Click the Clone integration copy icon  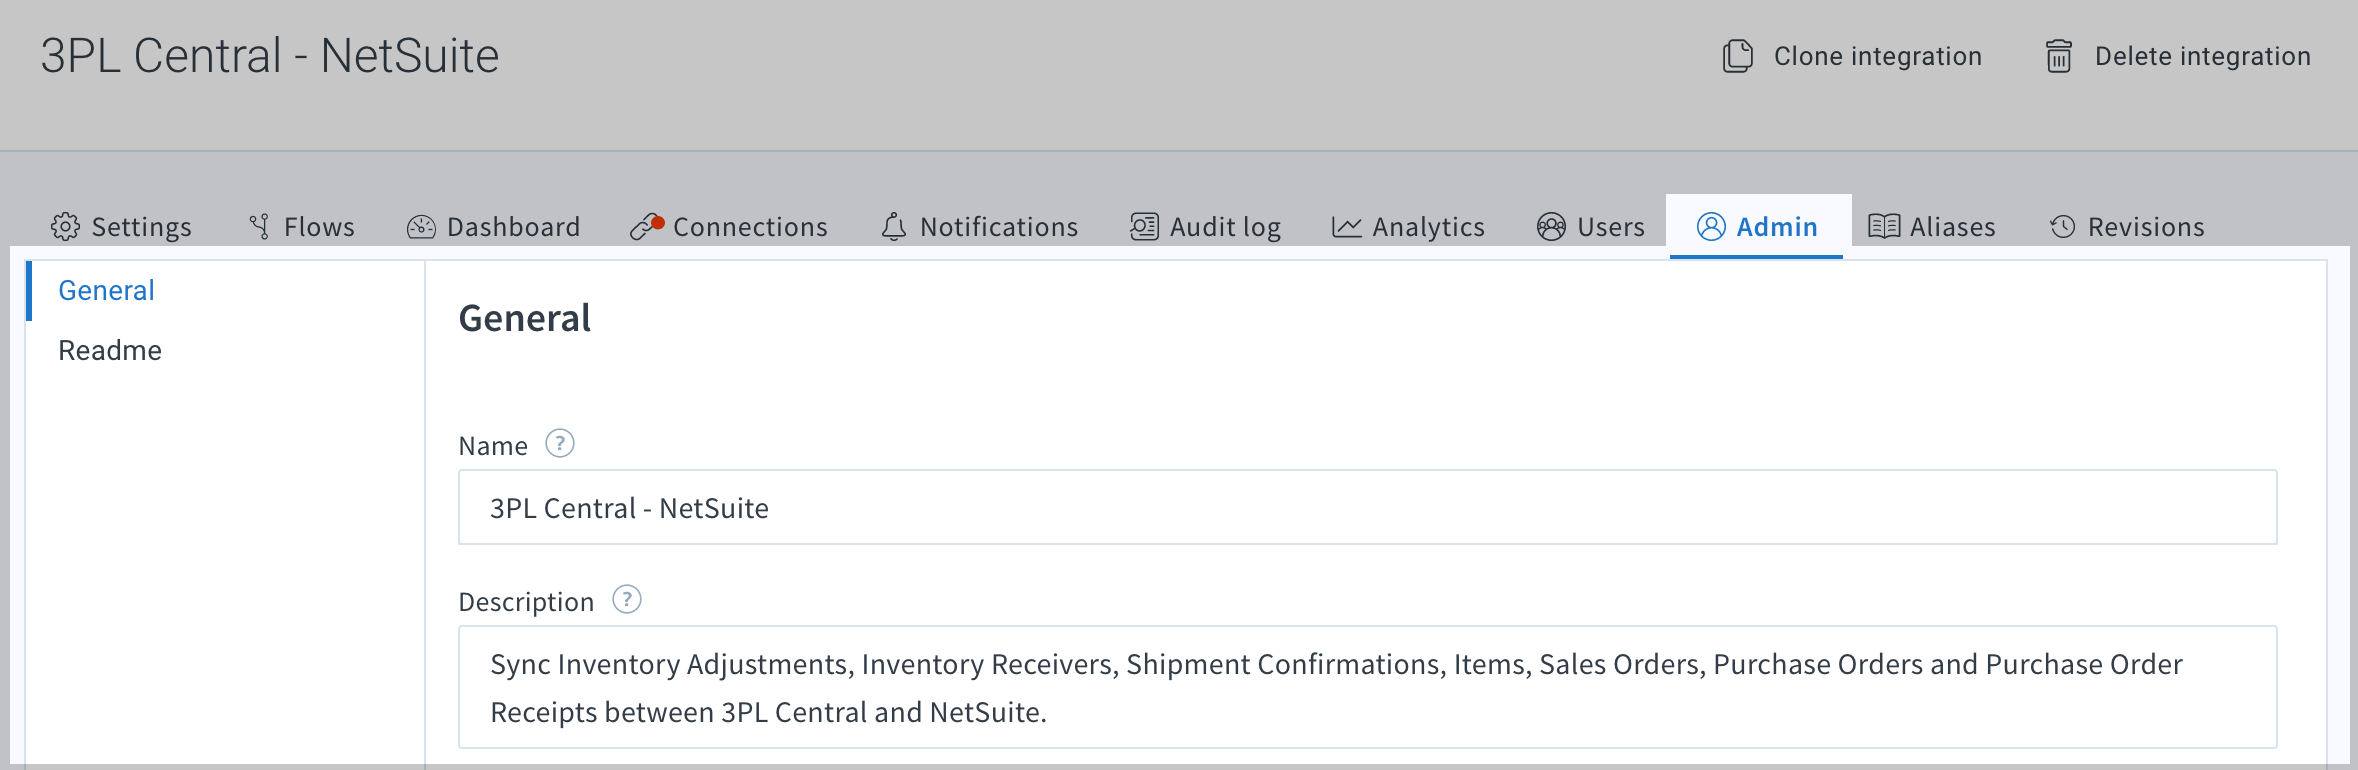click(x=1738, y=56)
